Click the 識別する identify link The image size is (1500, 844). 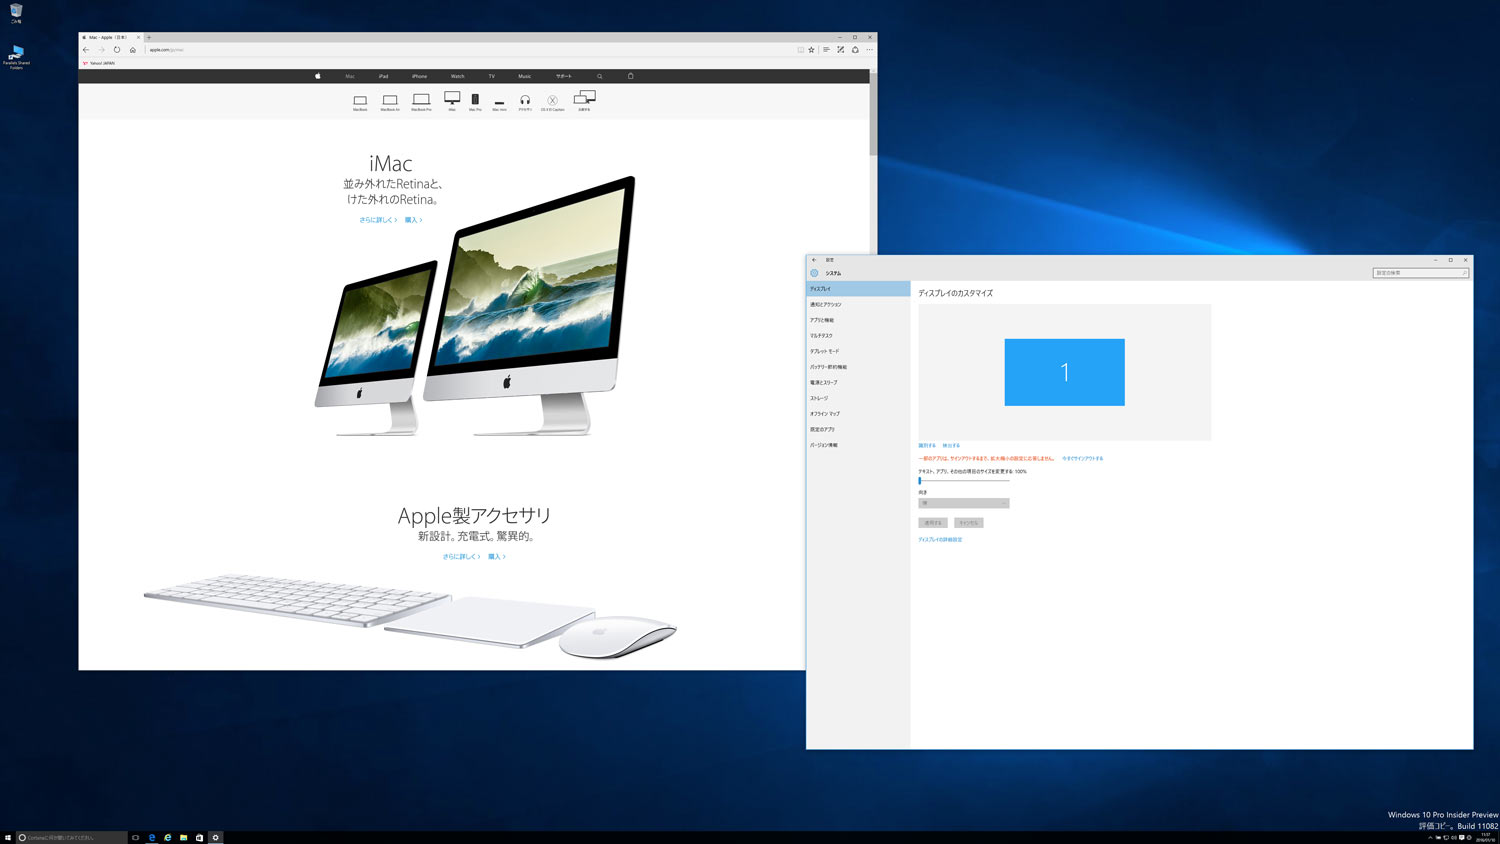927,446
